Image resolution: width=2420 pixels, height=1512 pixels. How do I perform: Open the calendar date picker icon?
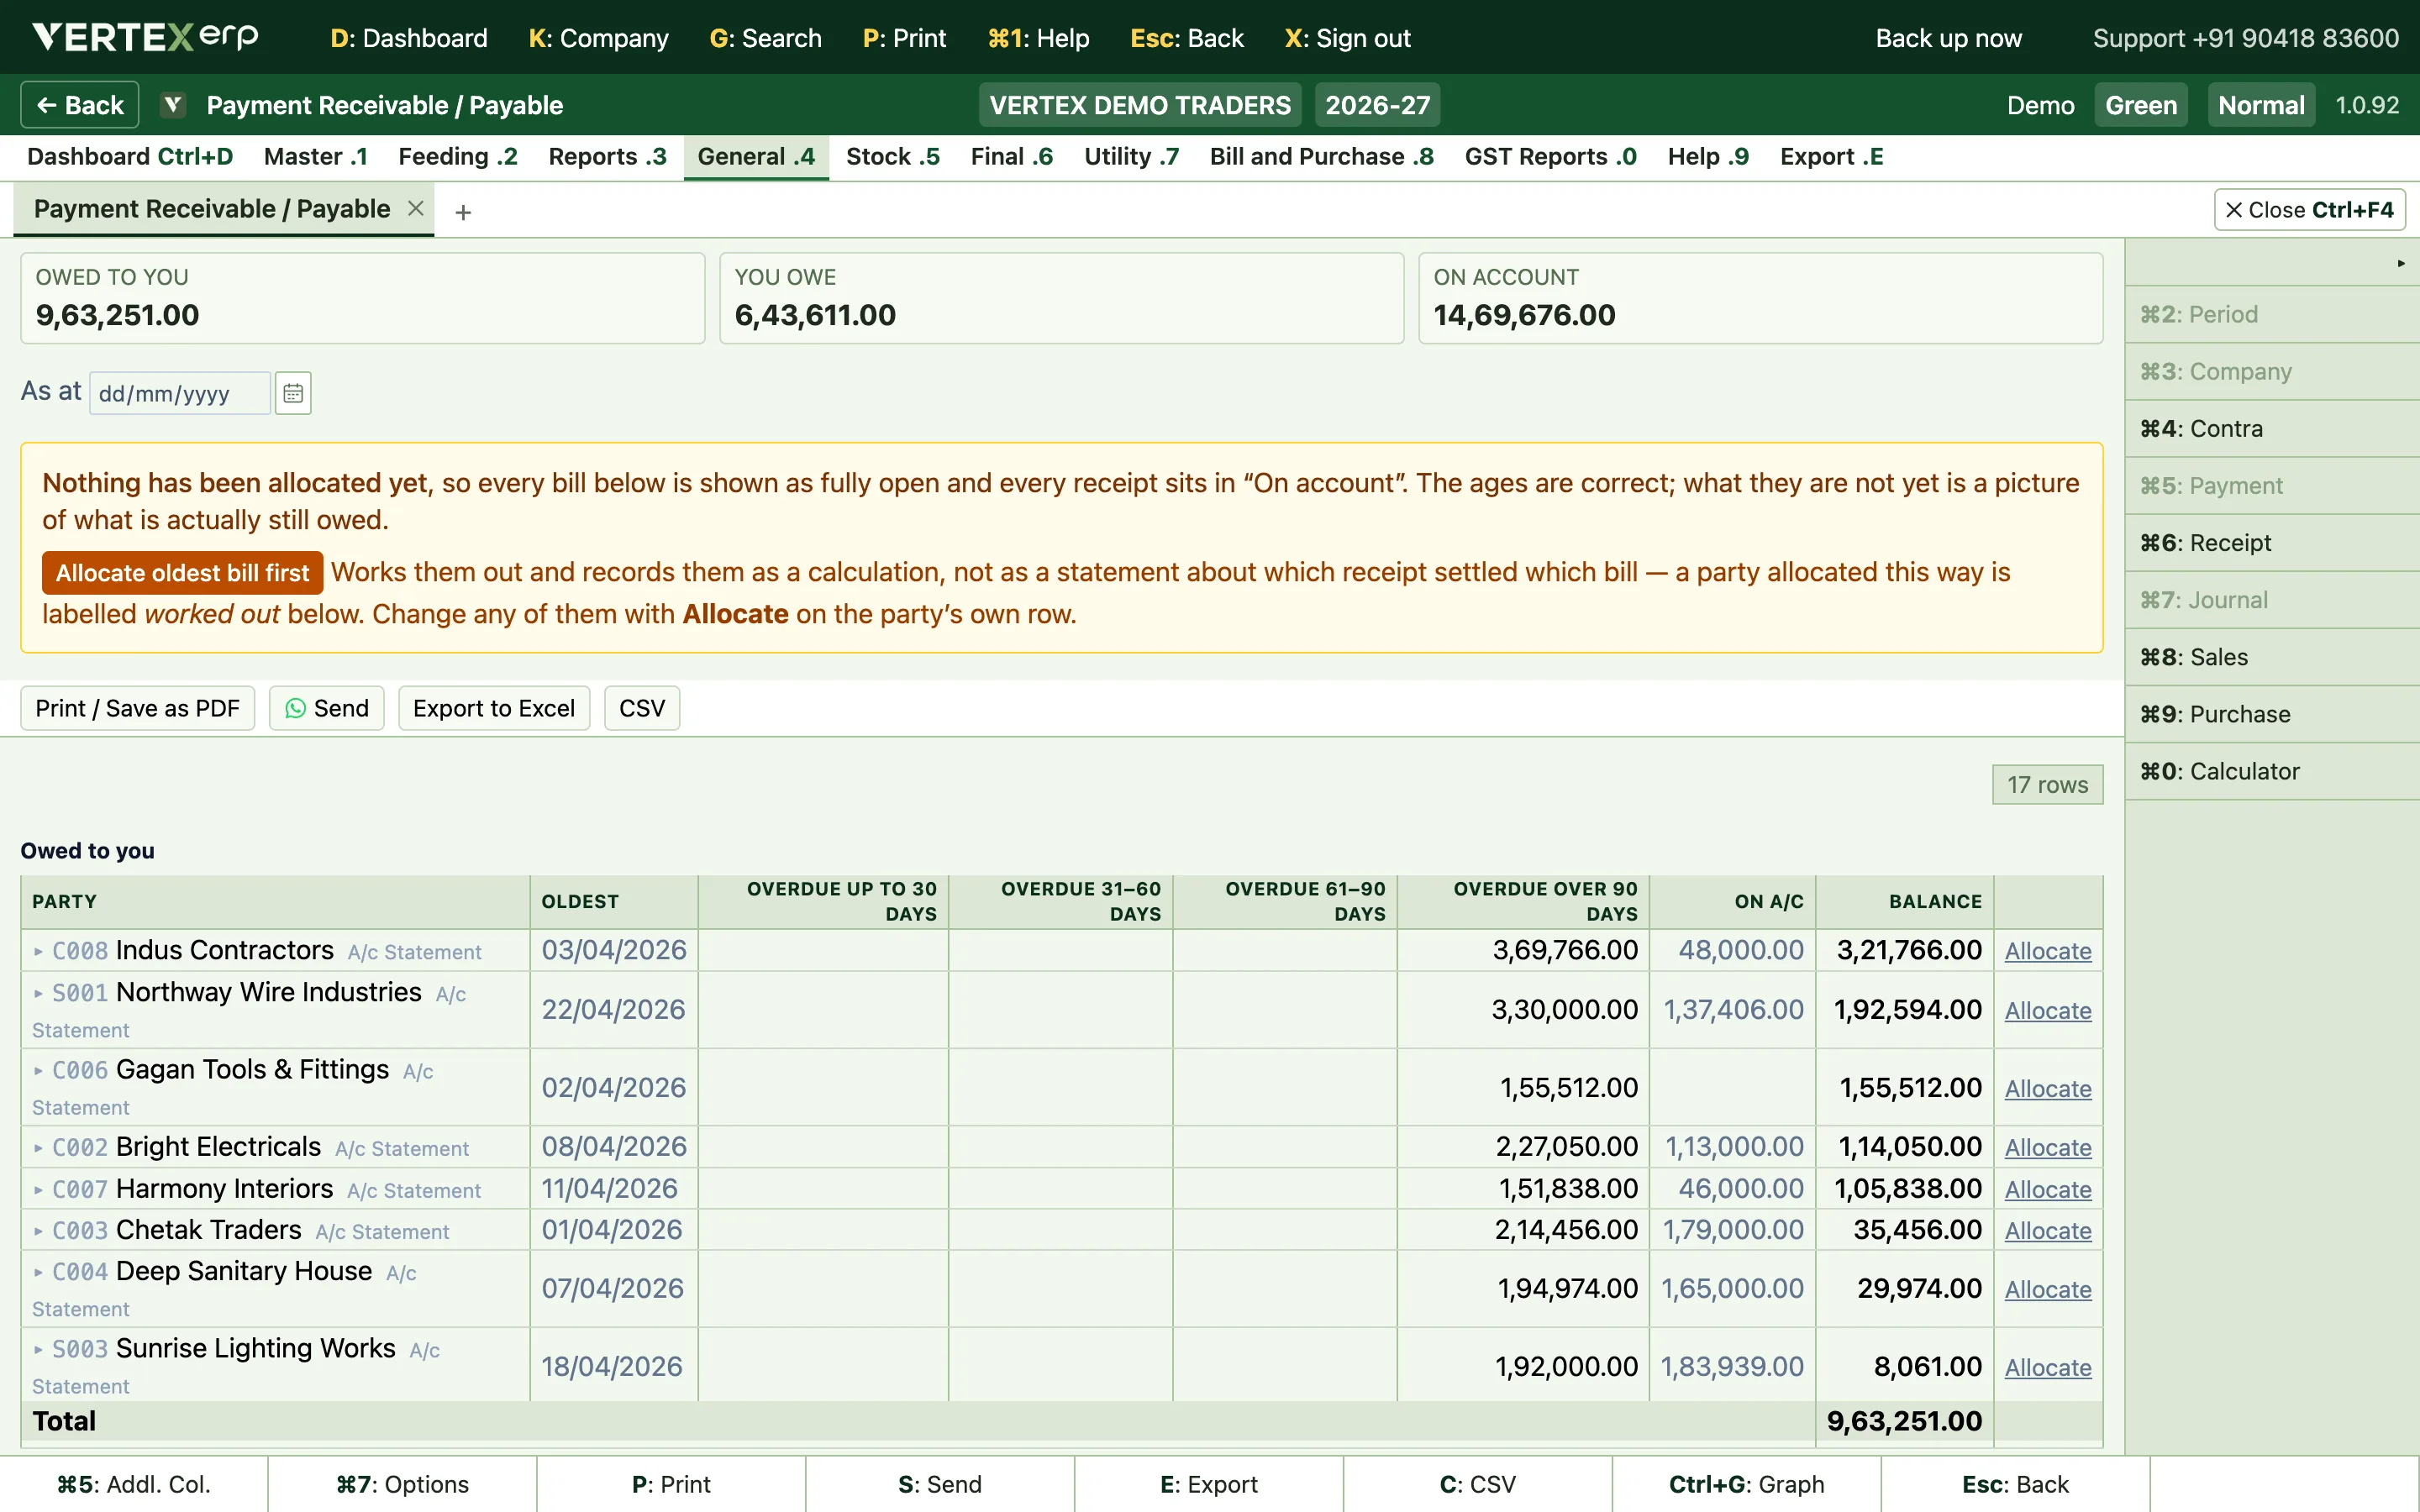293,393
